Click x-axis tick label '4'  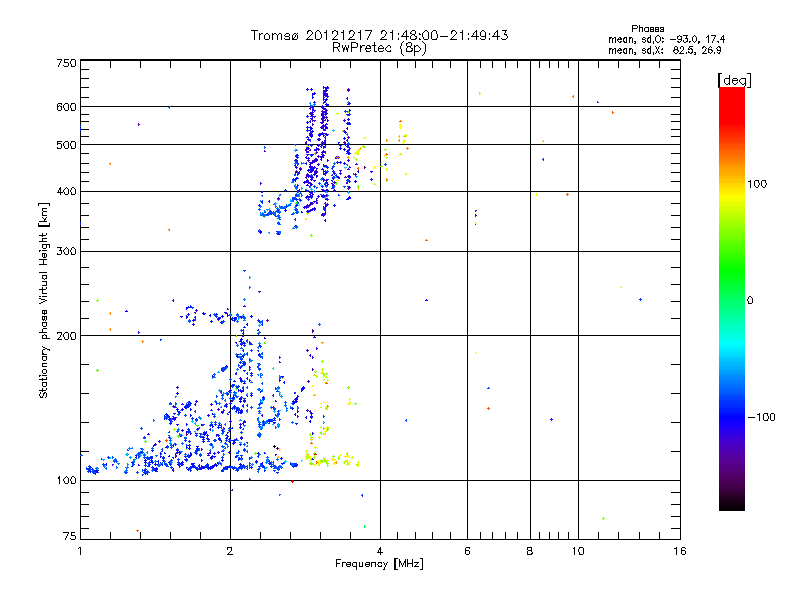(x=380, y=551)
